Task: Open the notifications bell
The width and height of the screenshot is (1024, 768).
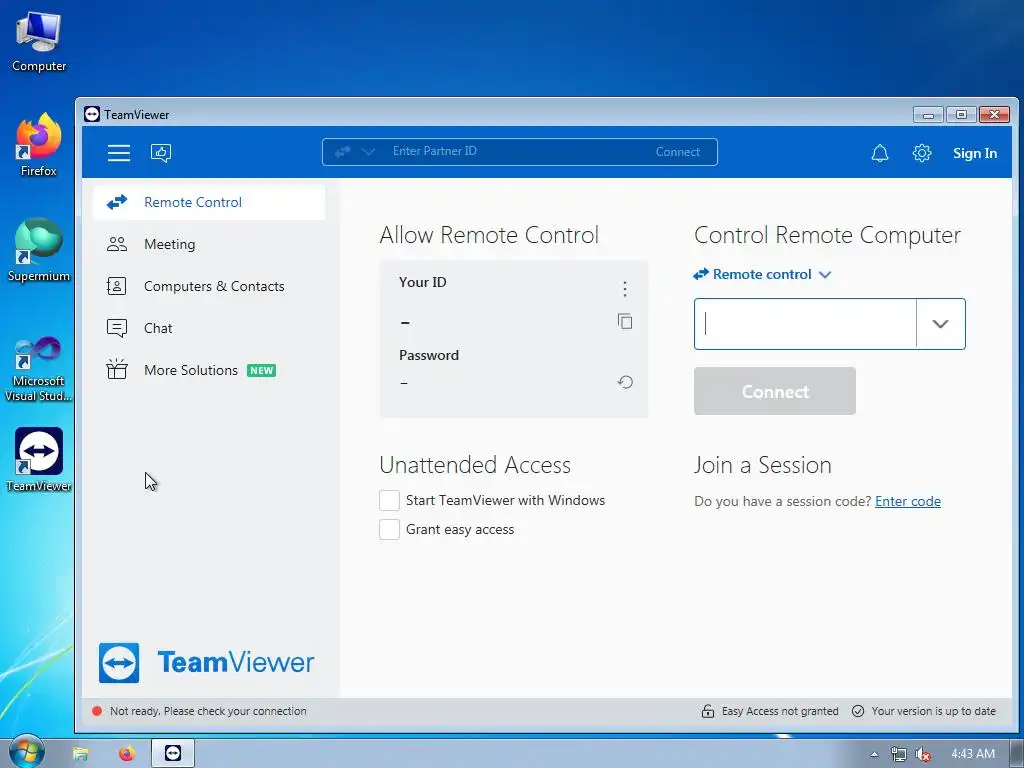Action: pyautogui.click(x=880, y=153)
